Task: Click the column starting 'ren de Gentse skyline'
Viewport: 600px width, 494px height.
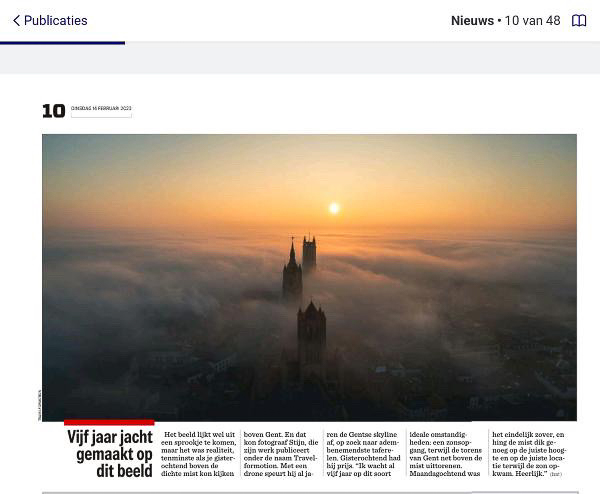Action: pyautogui.click(x=362, y=454)
